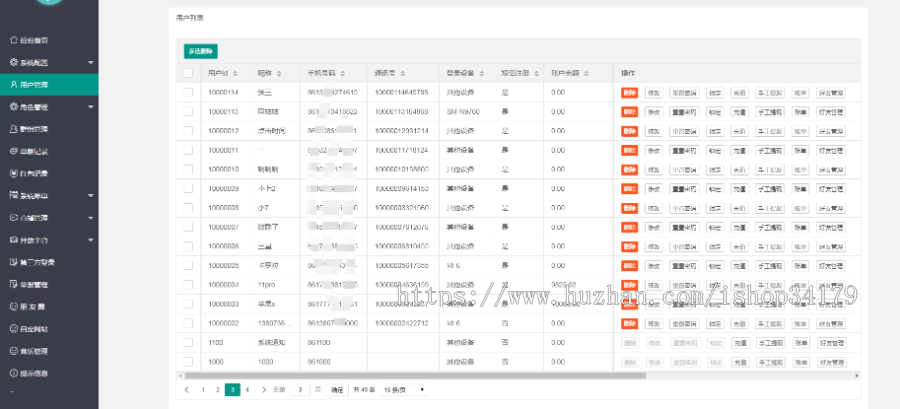The width and height of the screenshot is (900, 409).
Task: Sort table by 账户余额 column arrows
Action: (x=588, y=73)
